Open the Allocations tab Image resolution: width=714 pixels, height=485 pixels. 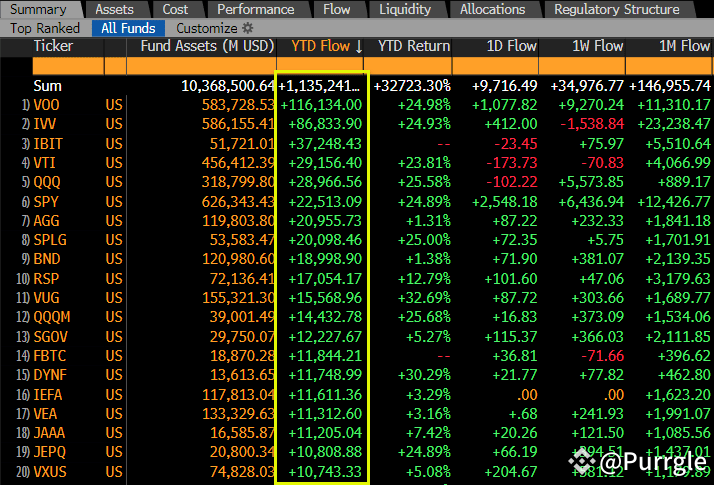492,9
